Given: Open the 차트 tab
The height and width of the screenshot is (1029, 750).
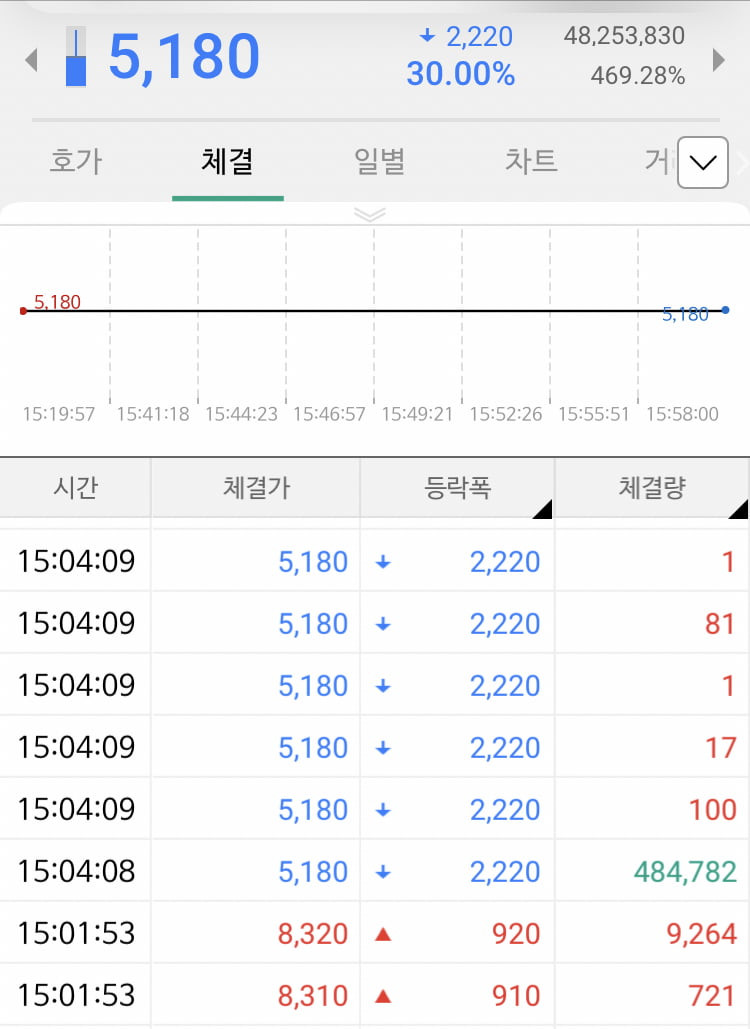Looking at the screenshot, I should coord(531,161).
